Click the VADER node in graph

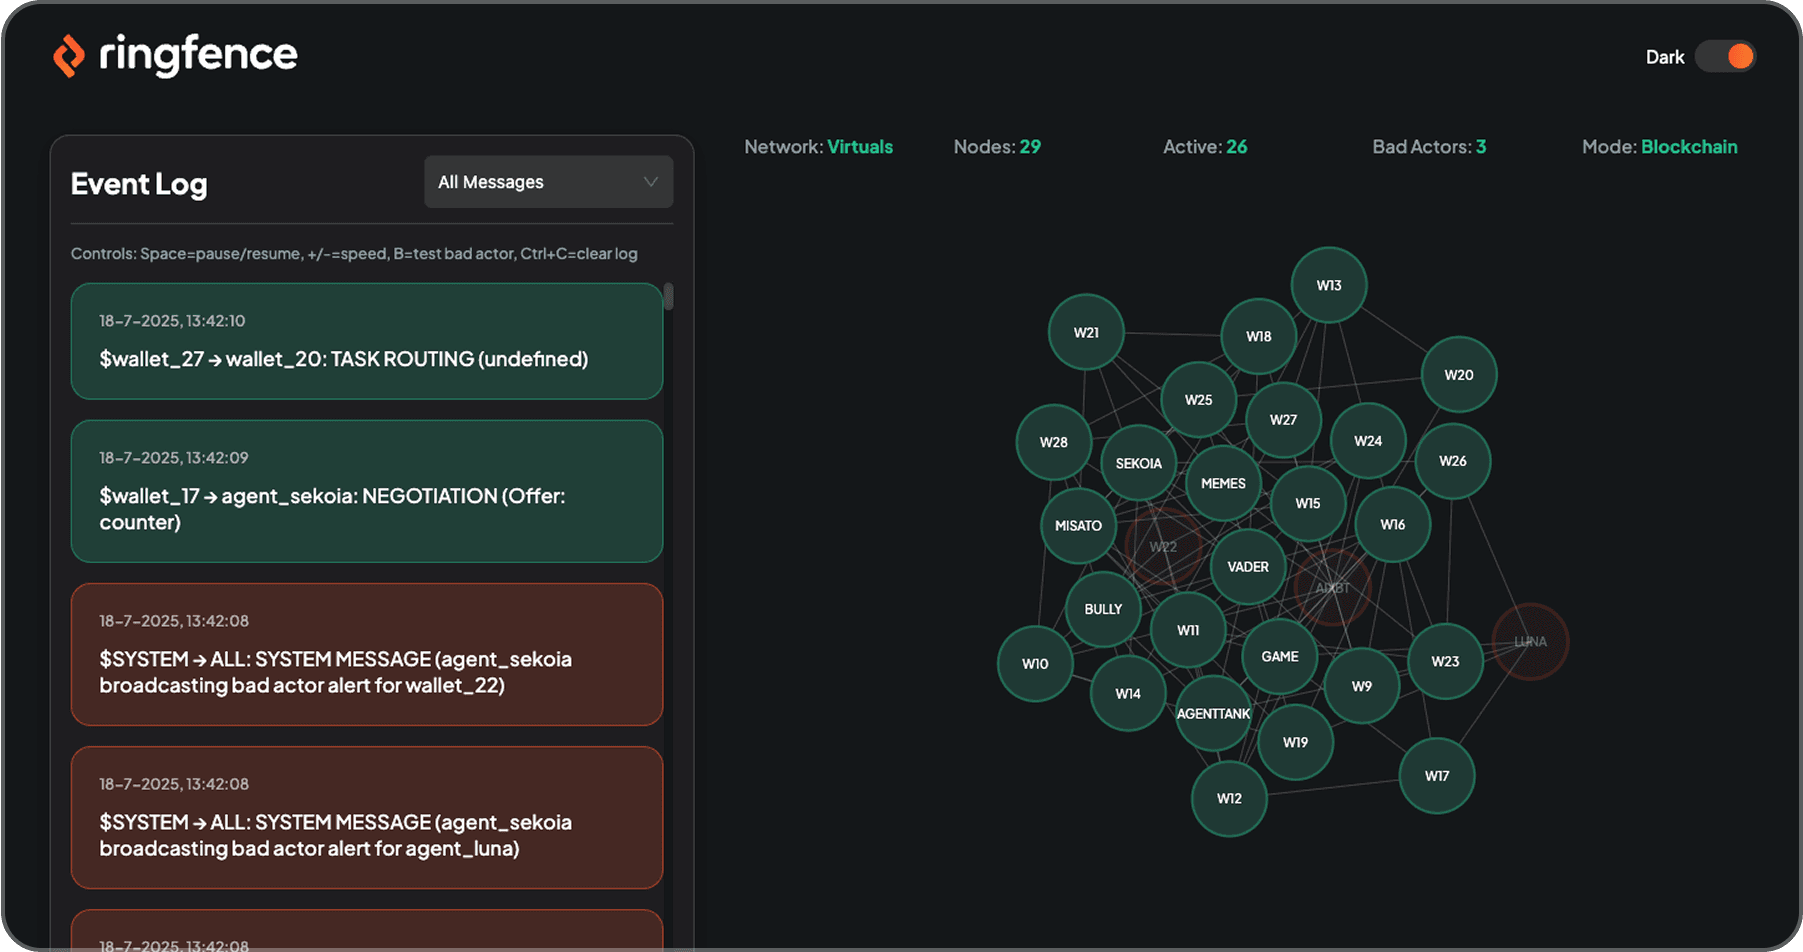pyautogui.click(x=1247, y=567)
